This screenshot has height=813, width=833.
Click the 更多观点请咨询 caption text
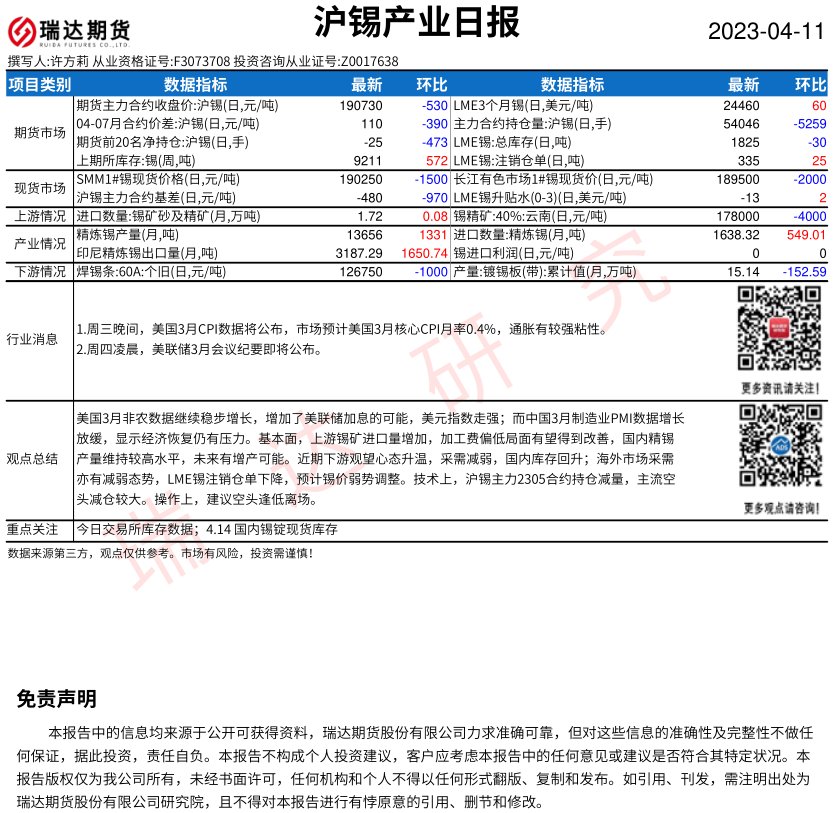780,508
